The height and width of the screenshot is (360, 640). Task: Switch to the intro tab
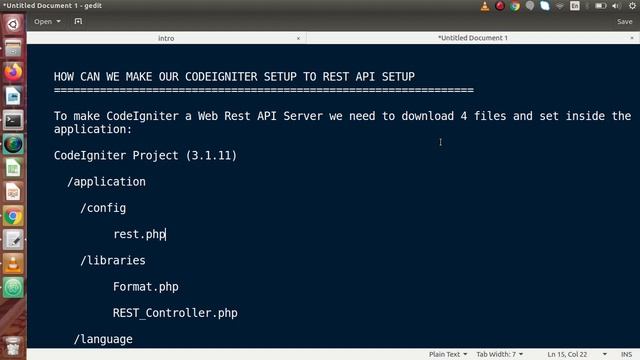(x=166, y=38)
